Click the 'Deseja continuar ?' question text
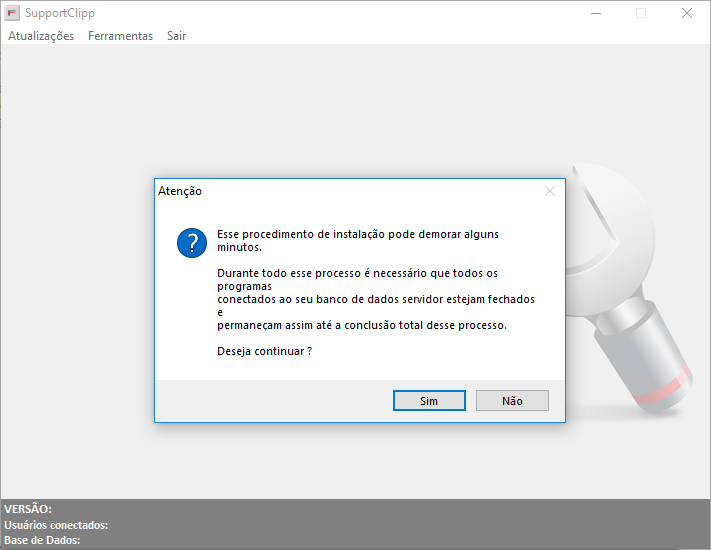This screenshot has height=550, width=711. (x=264, y=351)
